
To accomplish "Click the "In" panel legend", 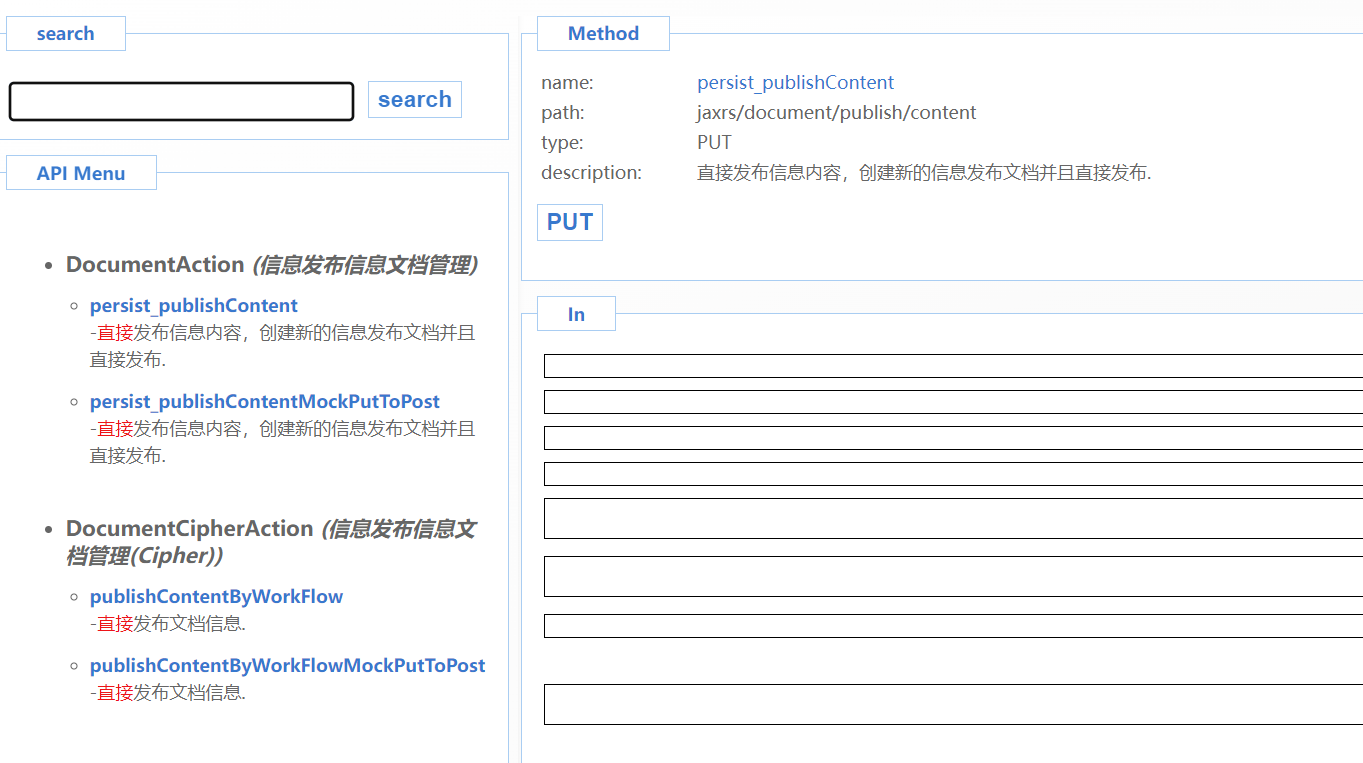I will click(x=576, y=314).
